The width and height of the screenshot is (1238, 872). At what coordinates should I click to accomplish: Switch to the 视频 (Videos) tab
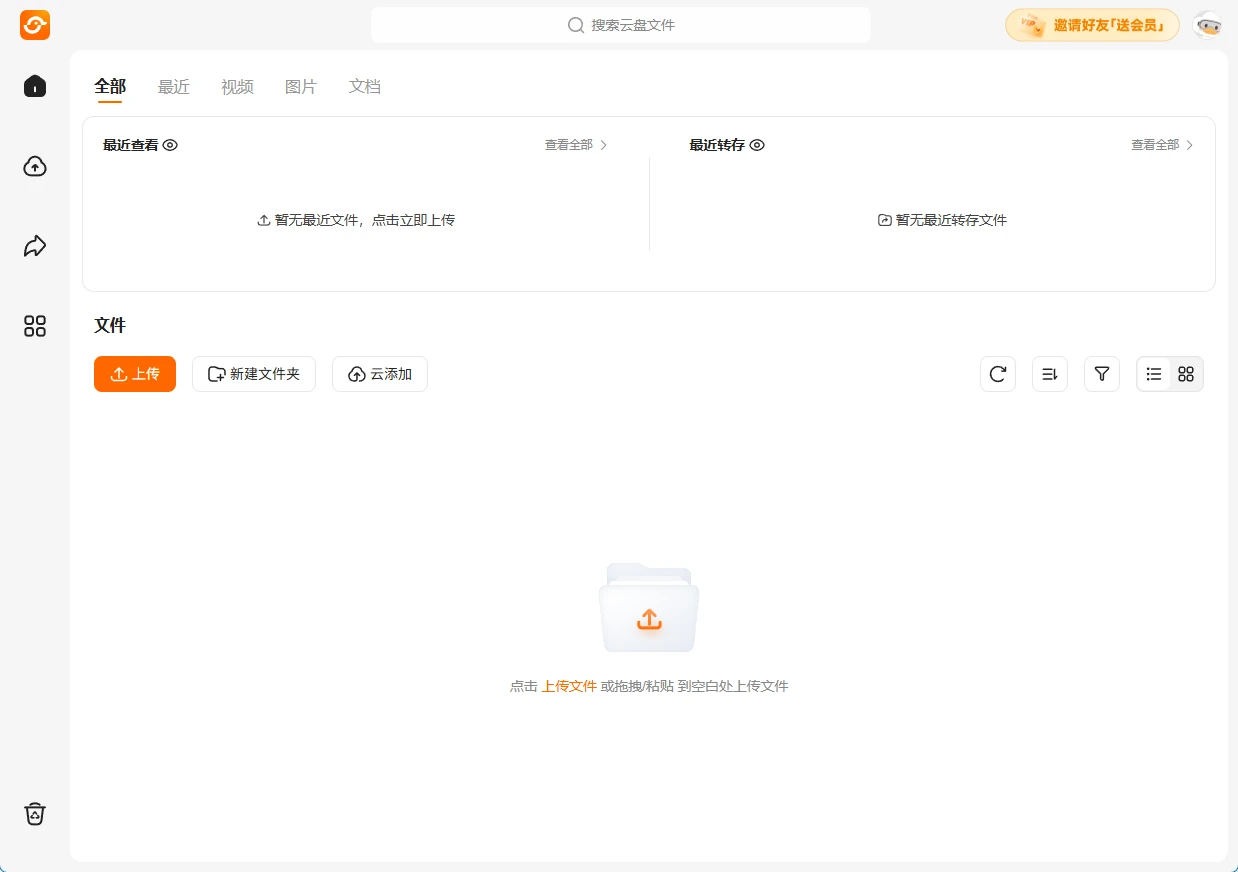[237, 87]
